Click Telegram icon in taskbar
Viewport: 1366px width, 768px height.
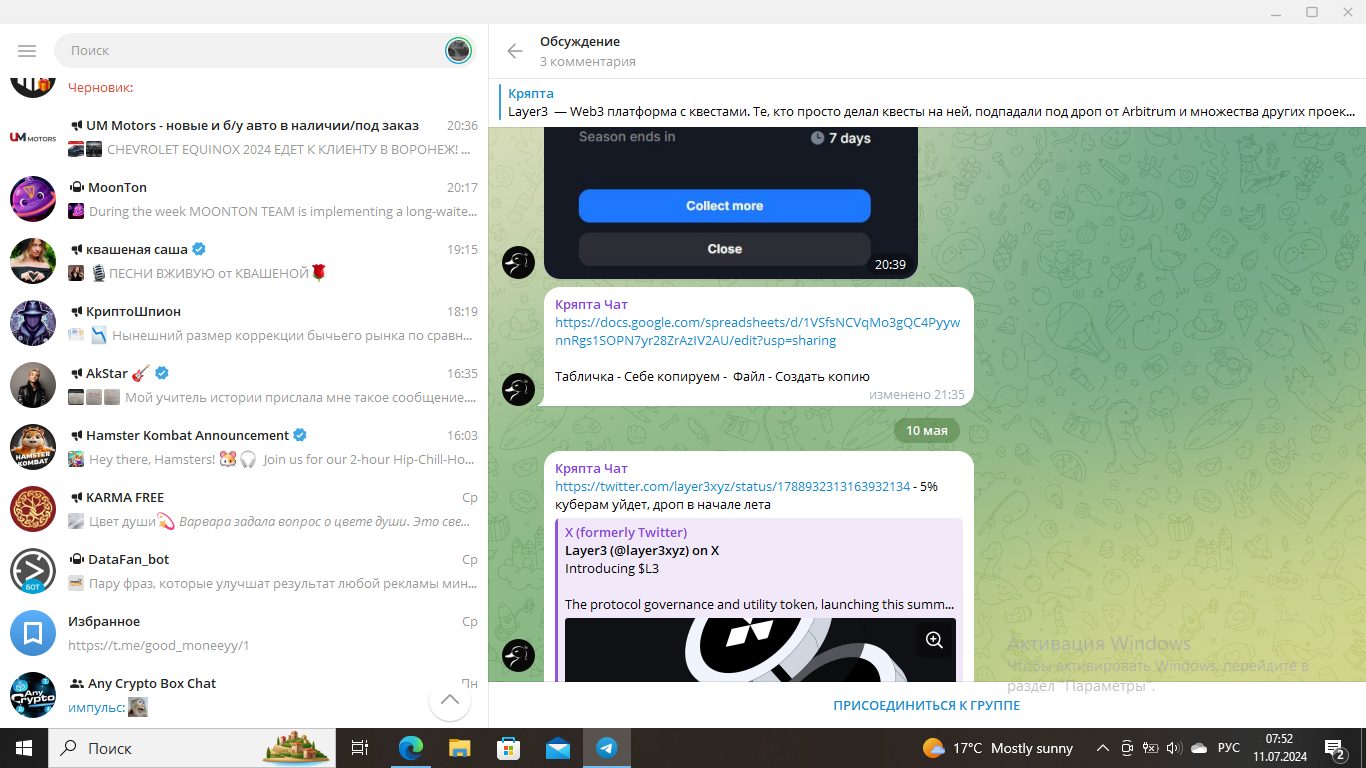point(606,748)
